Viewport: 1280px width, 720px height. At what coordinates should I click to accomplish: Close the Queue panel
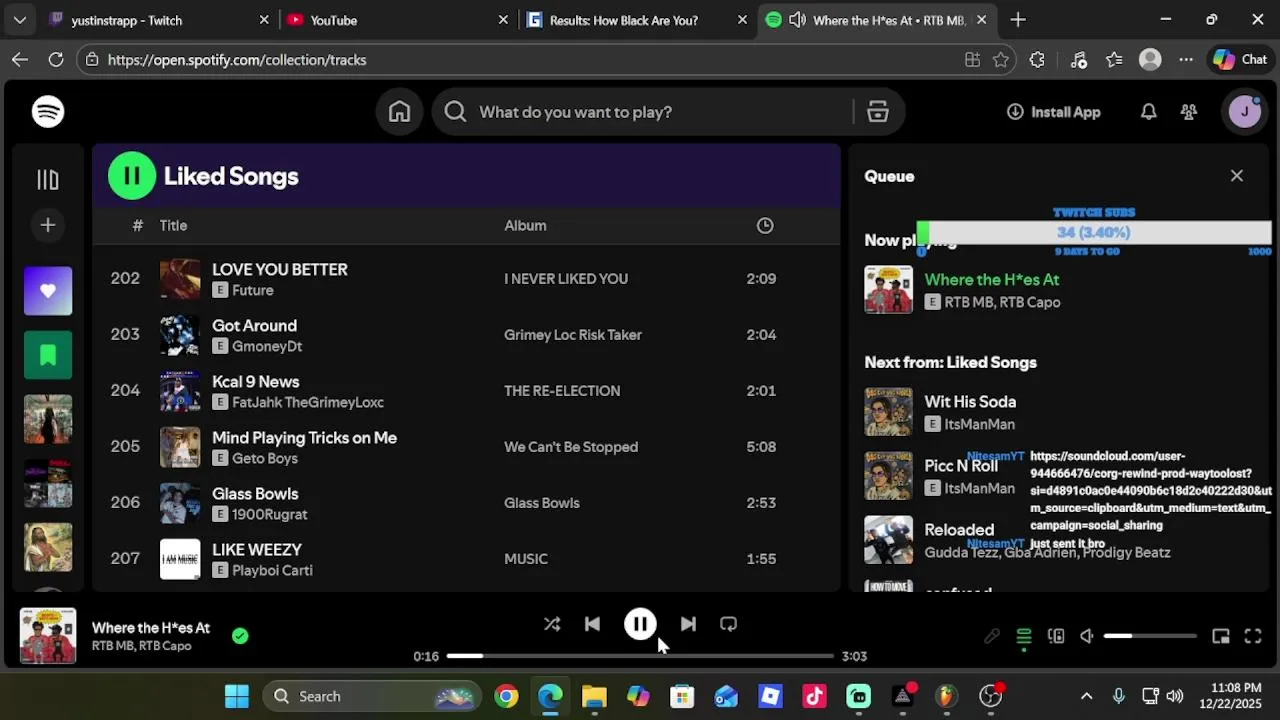[x=1237, y=176]
